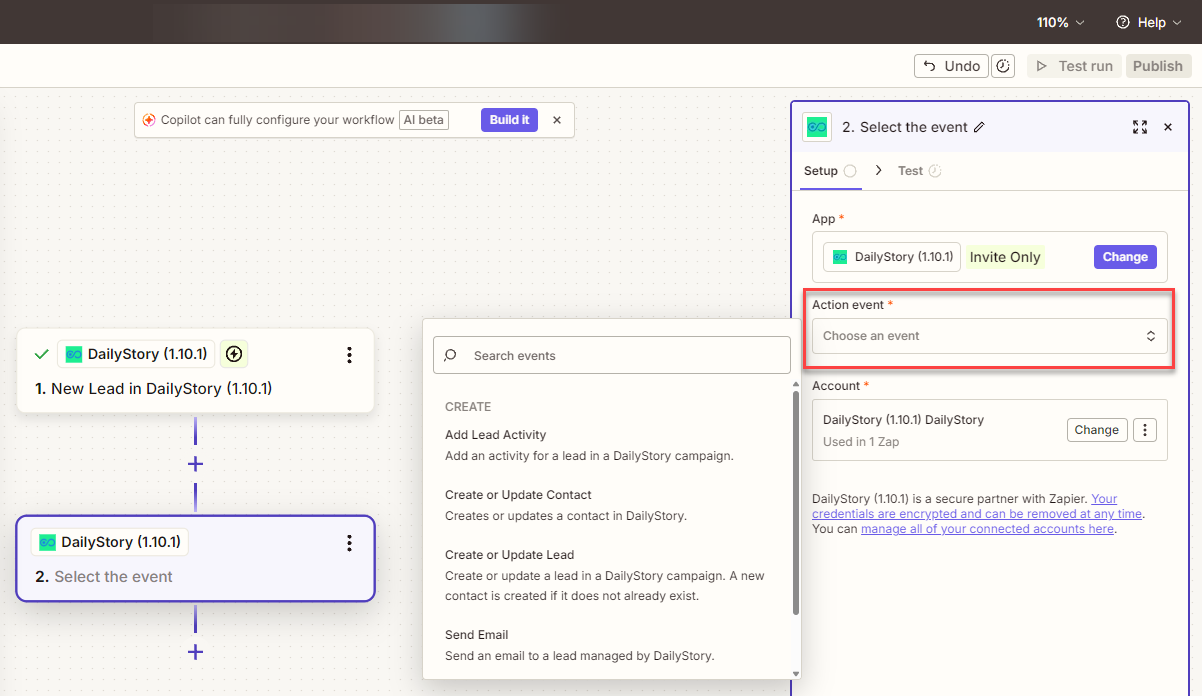The height and width of the screenshot is (696, 1202).
Task: Open the manage connected accounts link
Action: click(987, 529)
